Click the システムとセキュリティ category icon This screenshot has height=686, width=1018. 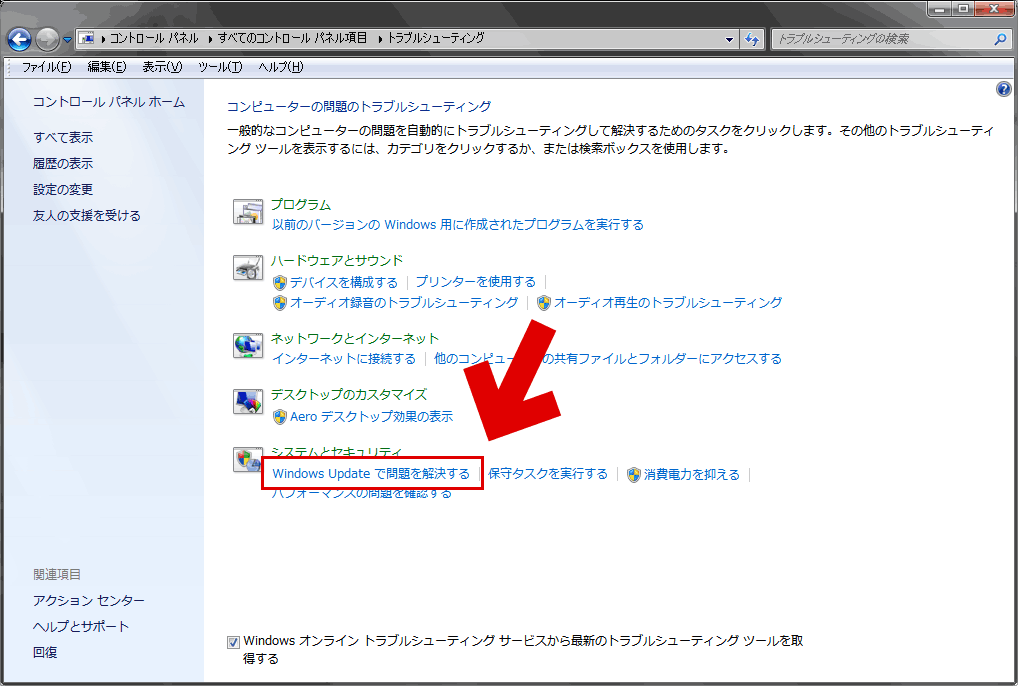[x=247, y=459]
